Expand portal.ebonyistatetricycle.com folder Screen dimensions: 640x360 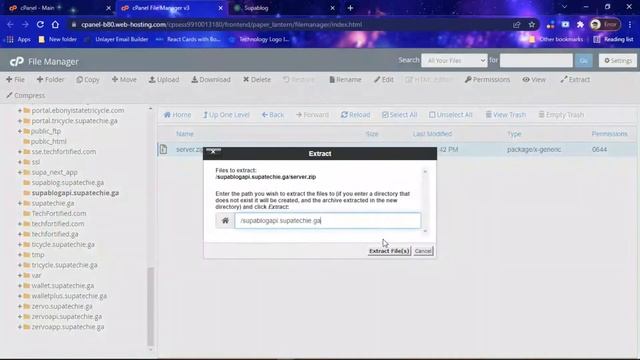click(20, 111)
